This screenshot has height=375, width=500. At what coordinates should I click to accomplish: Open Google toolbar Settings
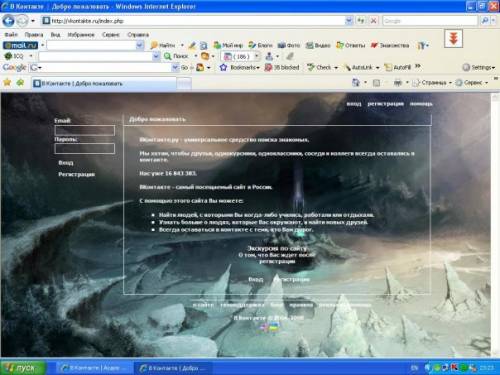[478, 67]
